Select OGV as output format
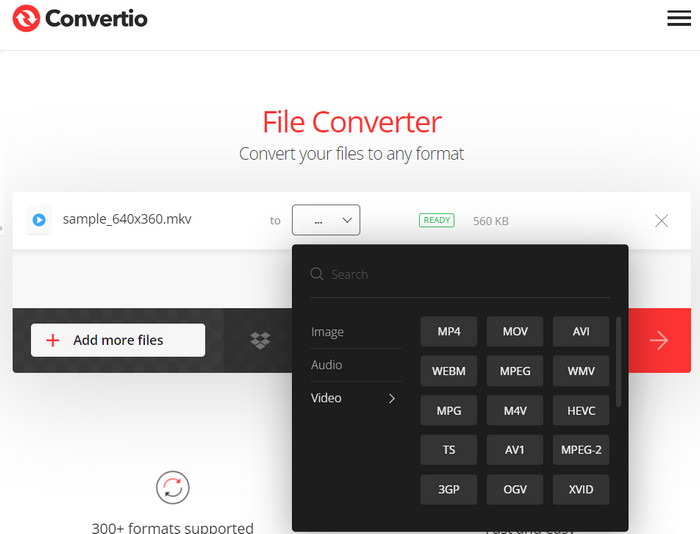700x534 pixels. 515,489
